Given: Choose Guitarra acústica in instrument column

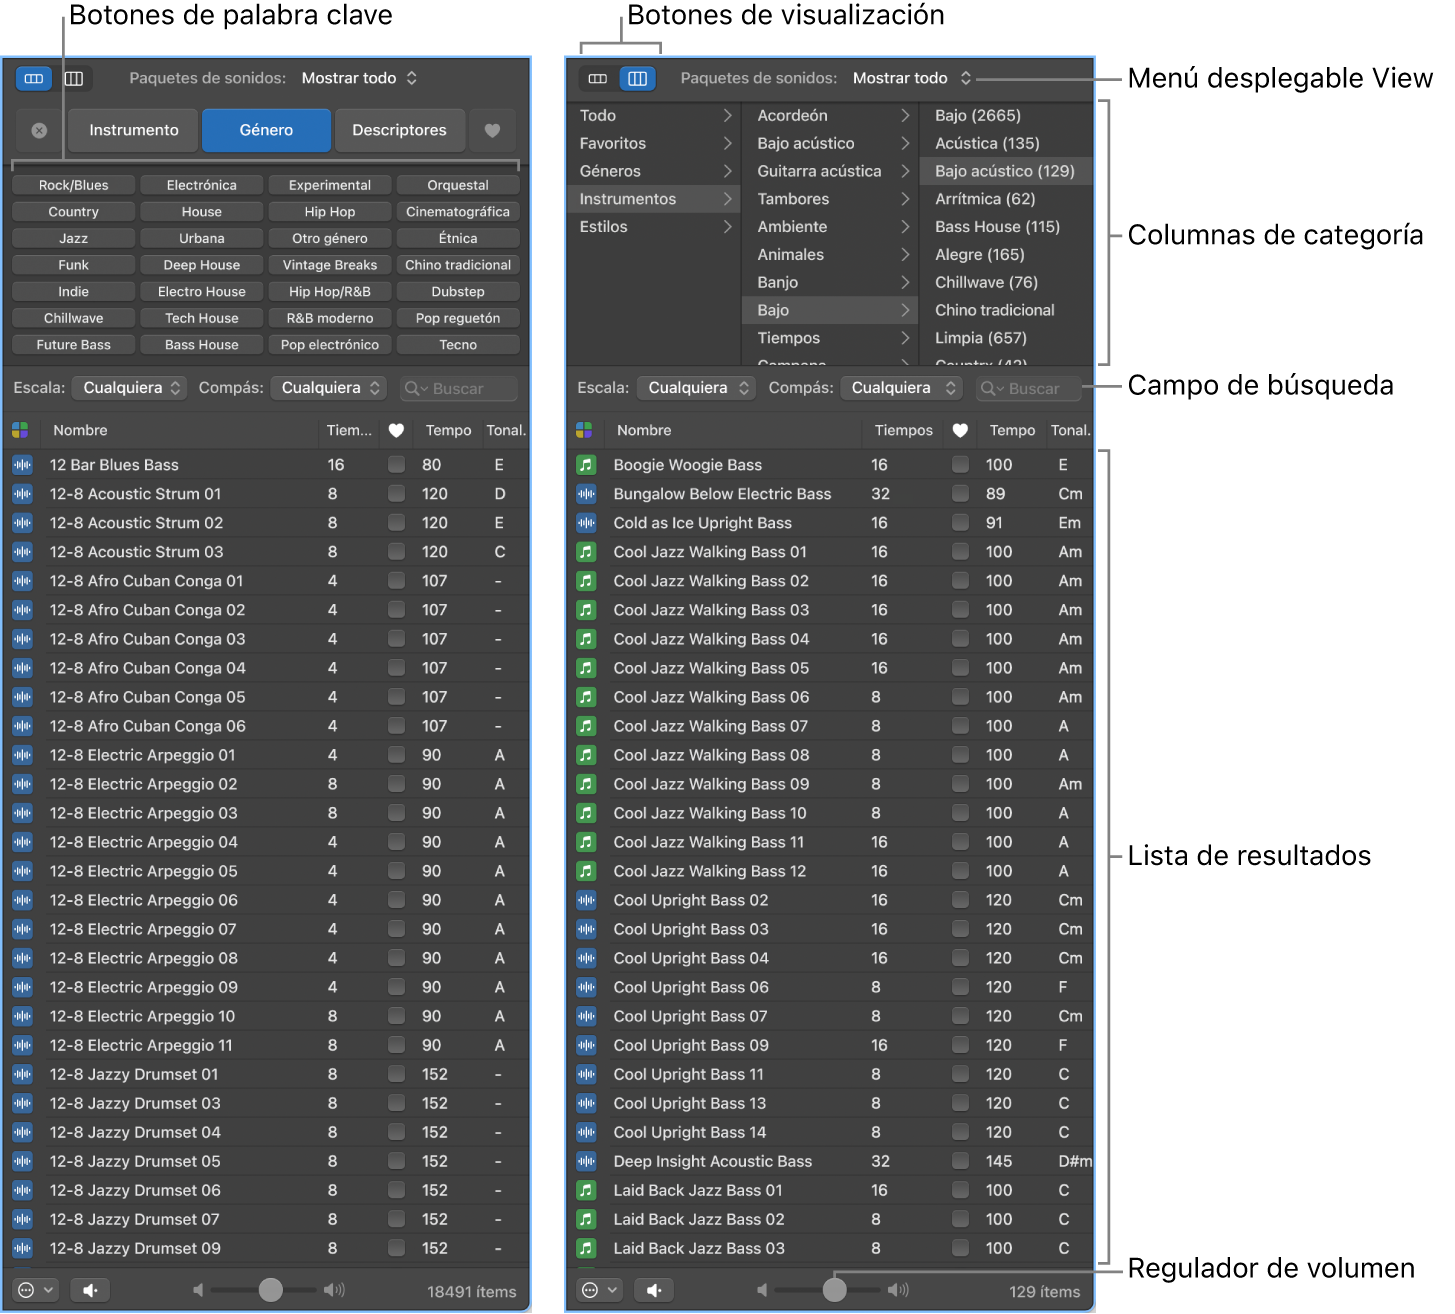Looking at the screenshot, I should click(831, 171).
